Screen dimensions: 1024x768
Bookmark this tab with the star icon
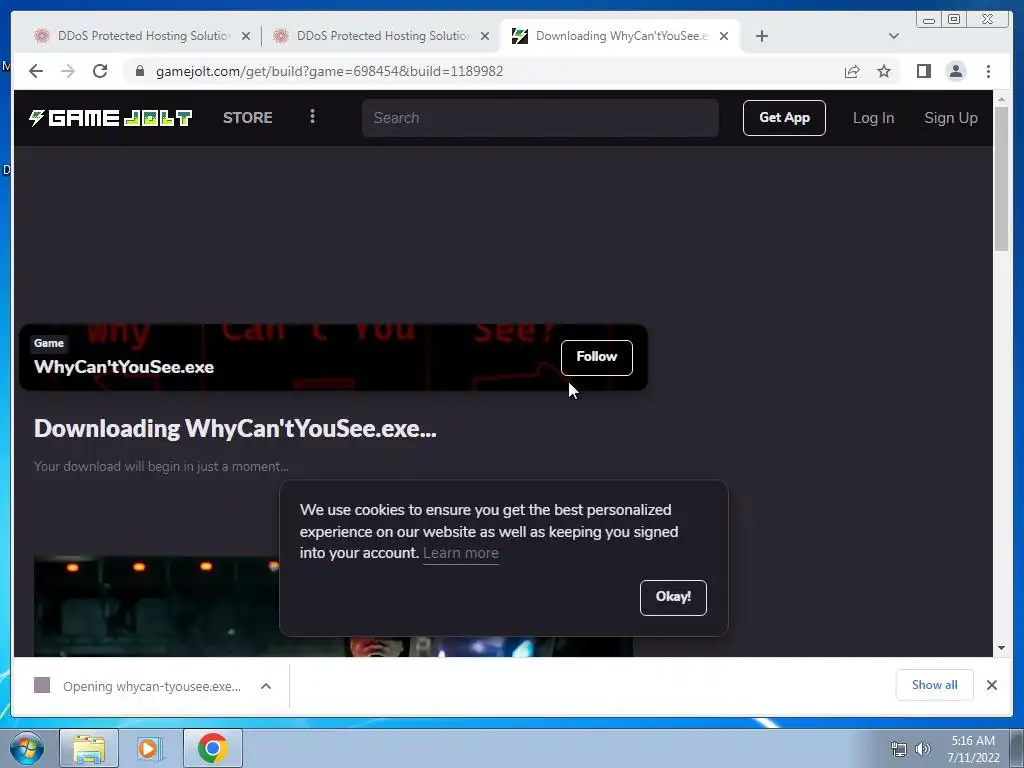tap(884, 71)
